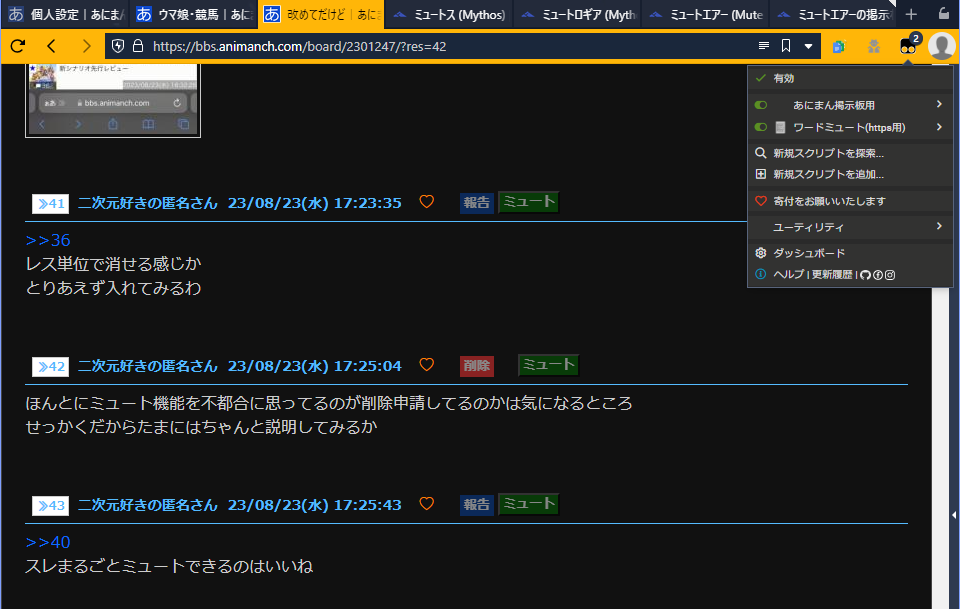Image resolution: width=960 pixels, height=609 pixels.
Task: Like post 42 with heart icon
Action: tap(427, 365)
